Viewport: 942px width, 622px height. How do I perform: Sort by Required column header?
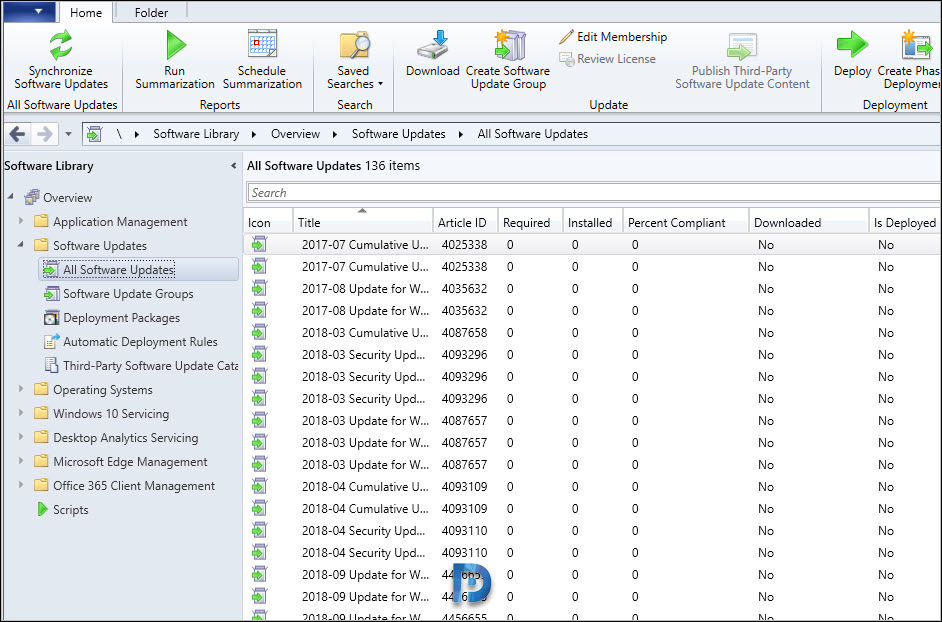pyautogui.click(x=530, y=222)
